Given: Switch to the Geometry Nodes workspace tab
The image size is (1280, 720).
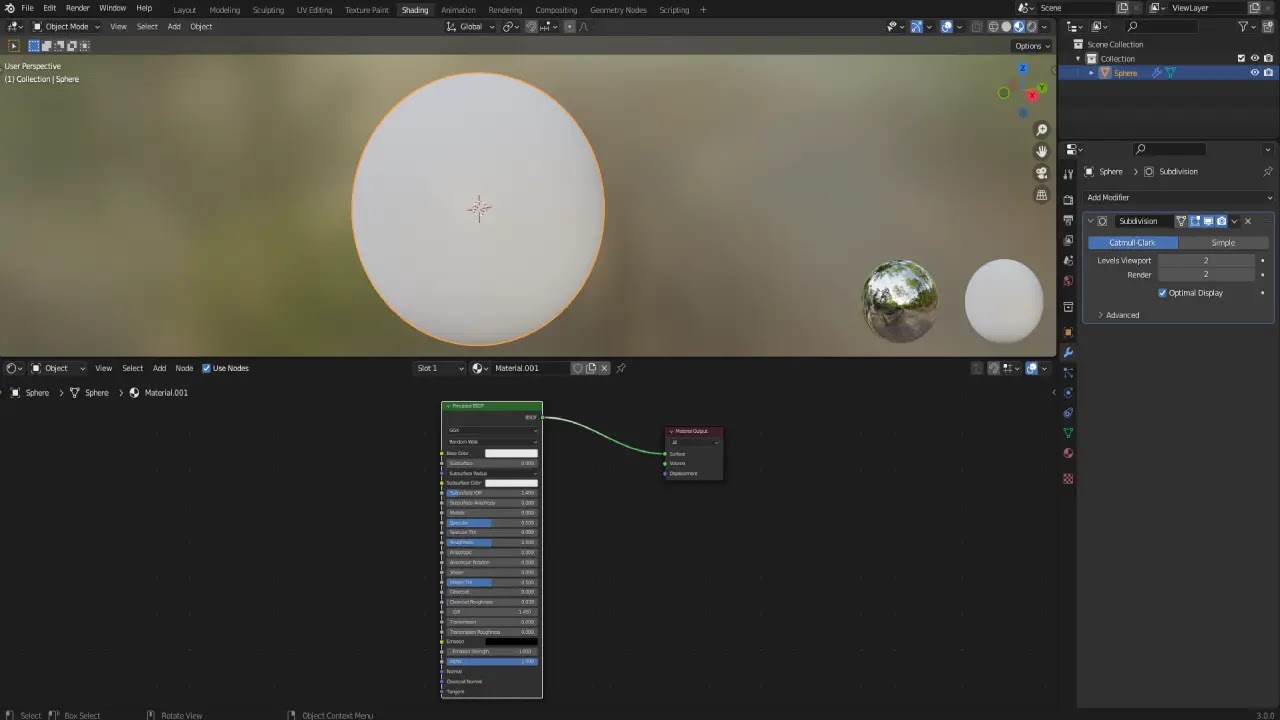Looking at the screenshot, I should [618, 10].
